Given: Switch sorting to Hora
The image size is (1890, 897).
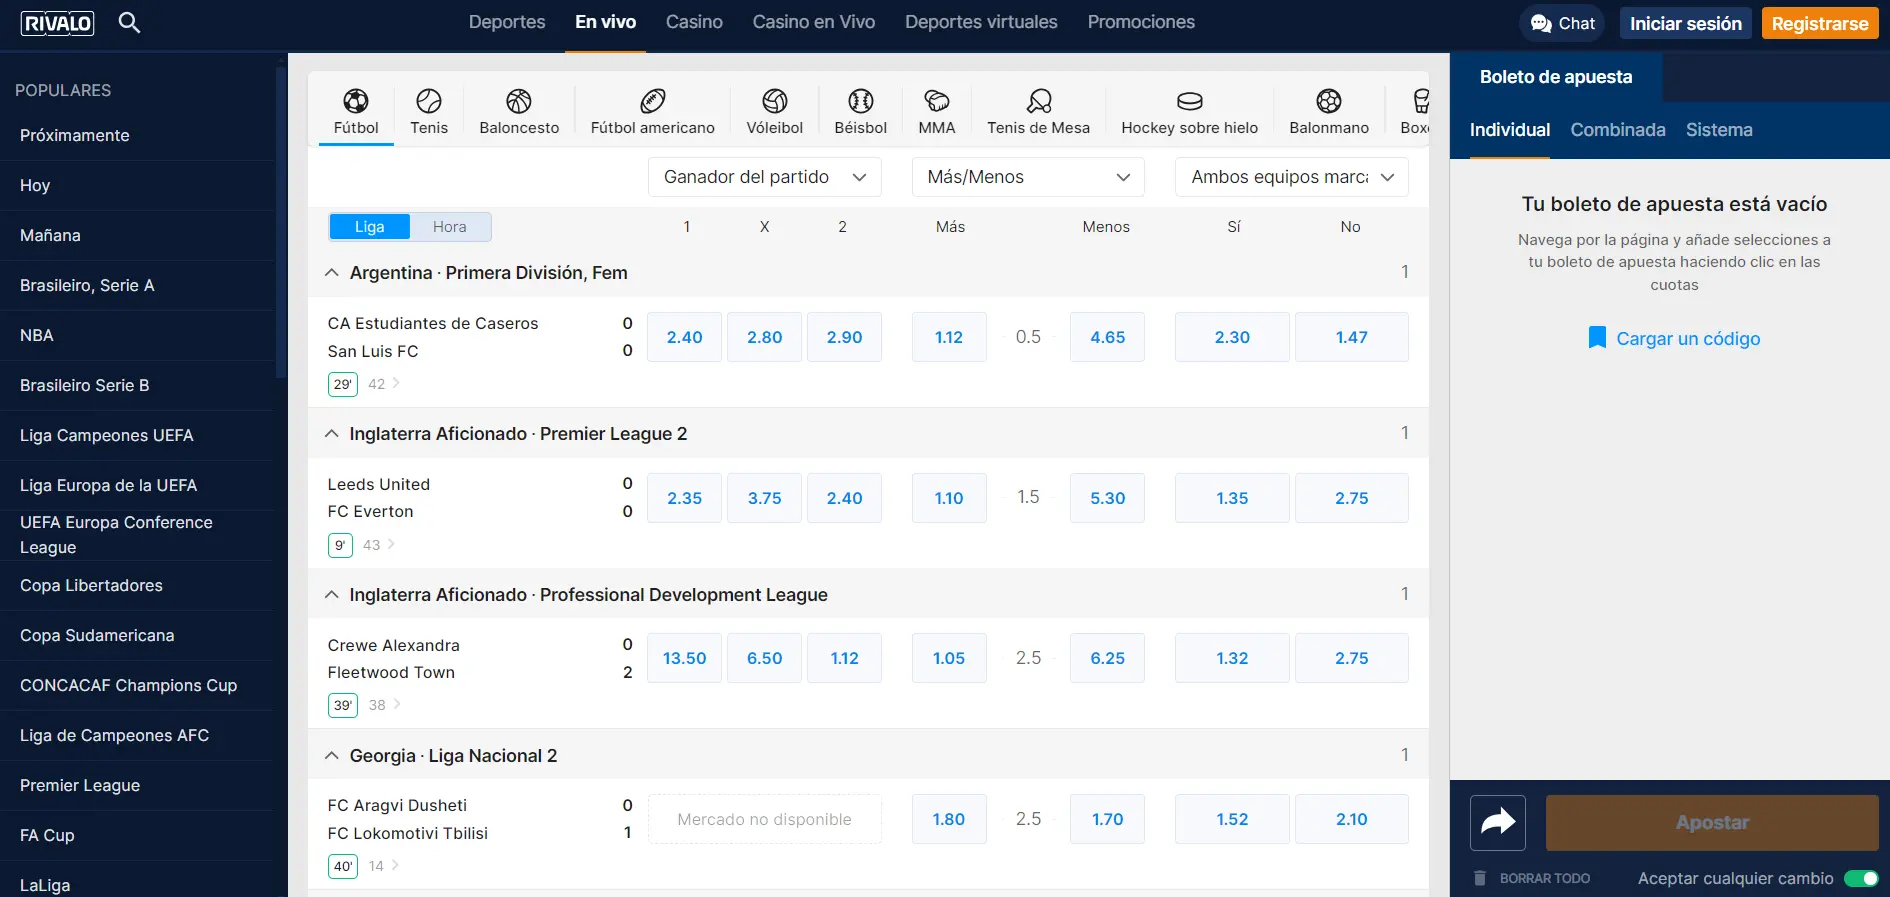Looking at the screenshot, I should (x=450, y=227).
